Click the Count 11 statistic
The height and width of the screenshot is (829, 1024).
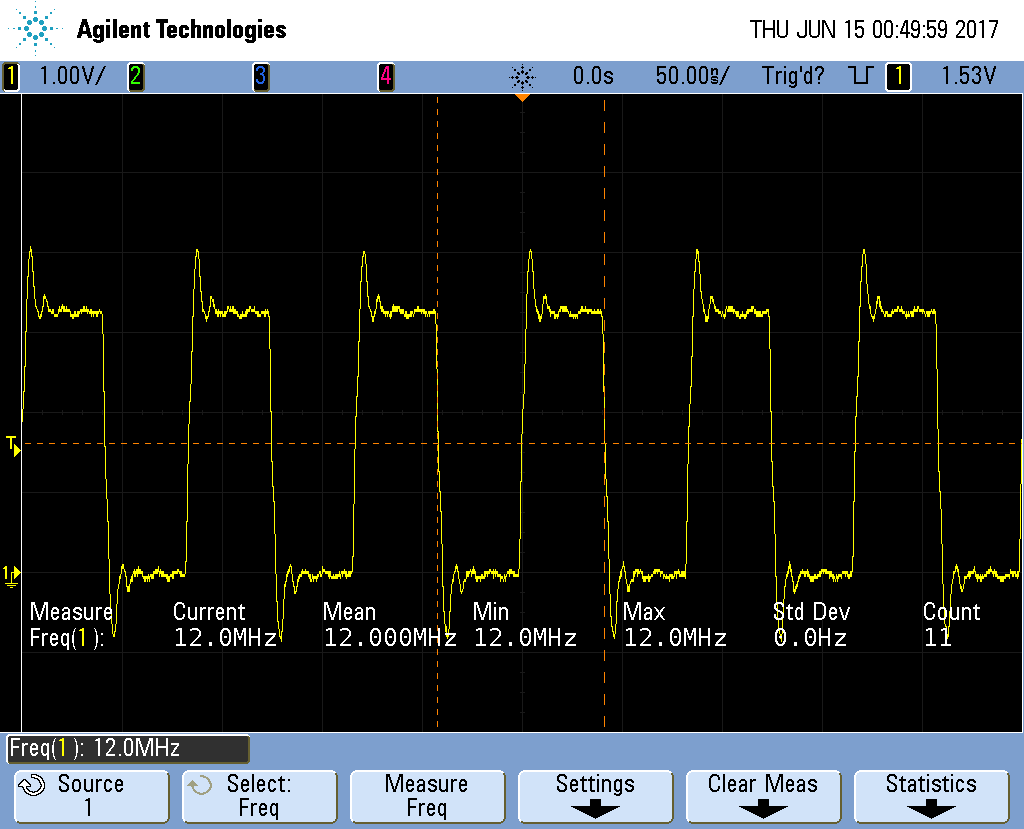click(952, 625)
